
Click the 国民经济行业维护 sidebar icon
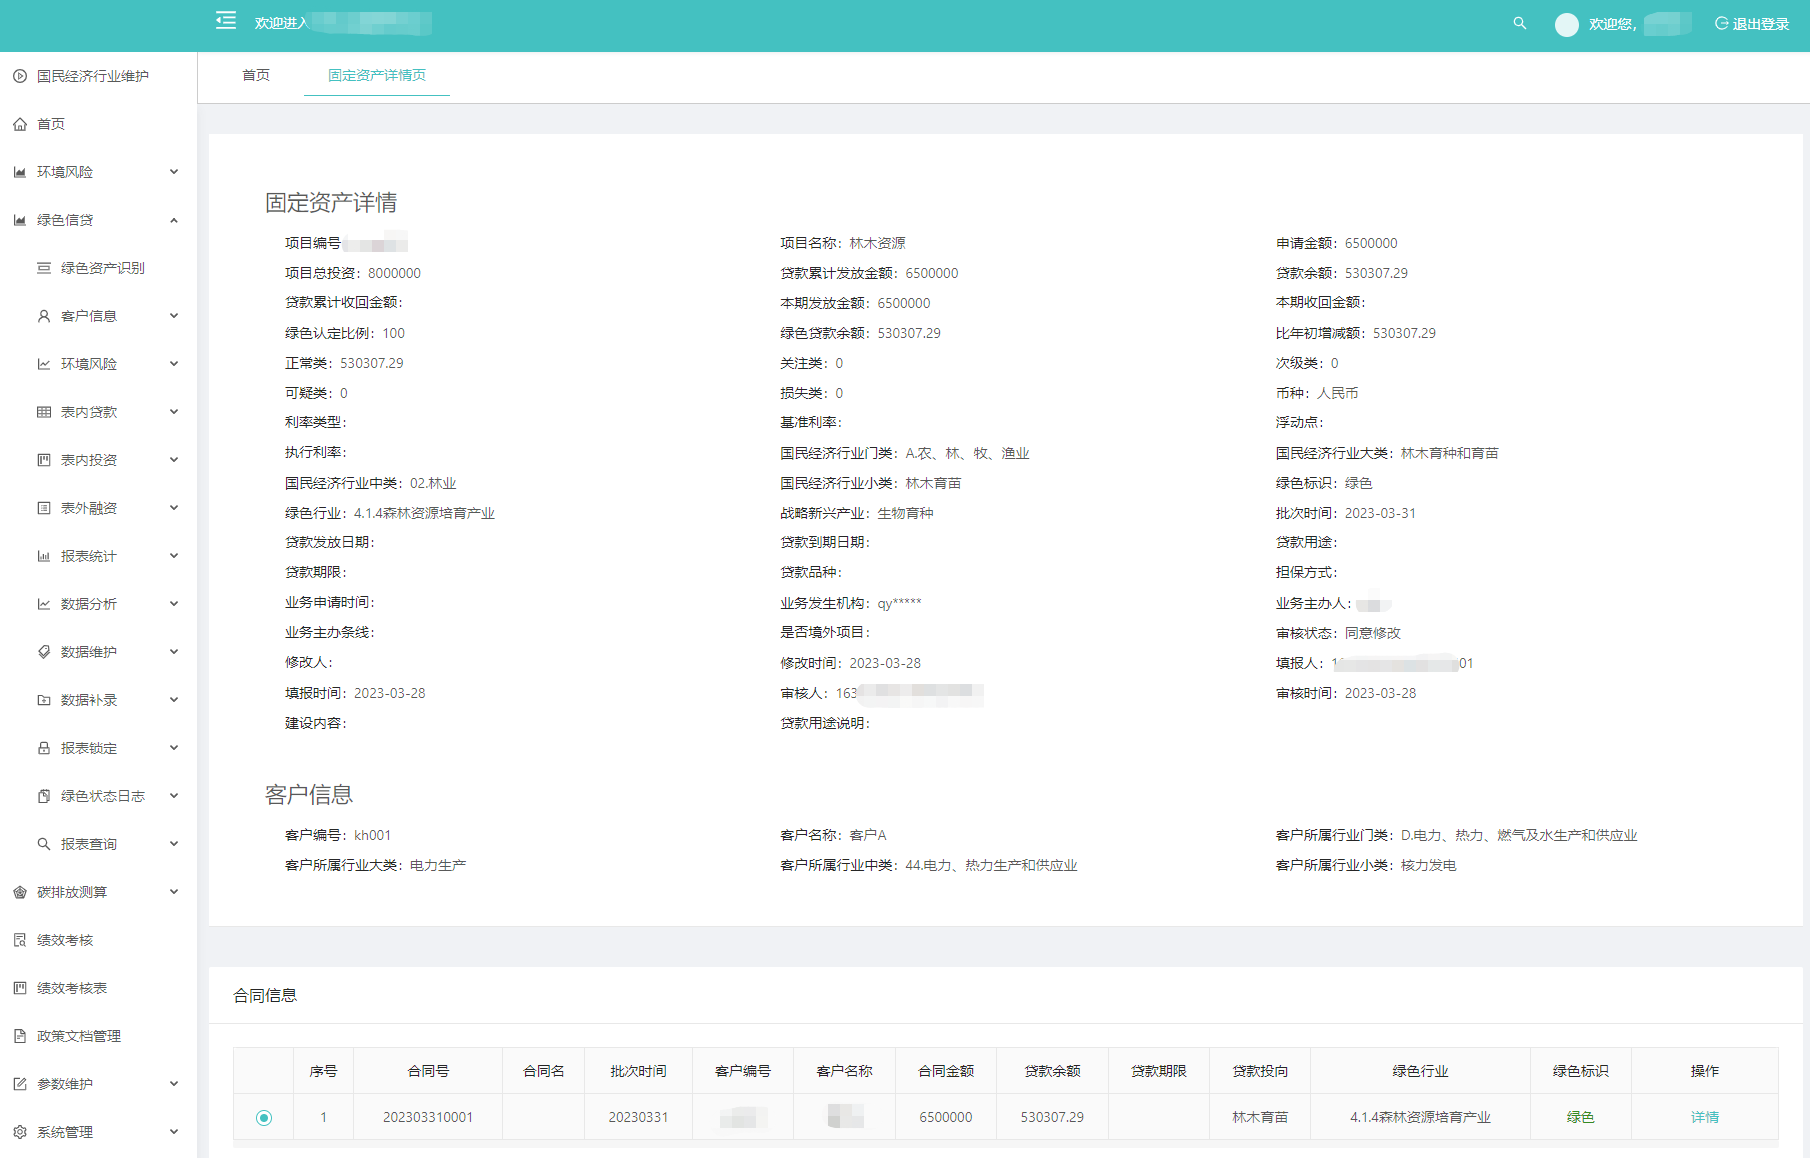pos(20,76)
